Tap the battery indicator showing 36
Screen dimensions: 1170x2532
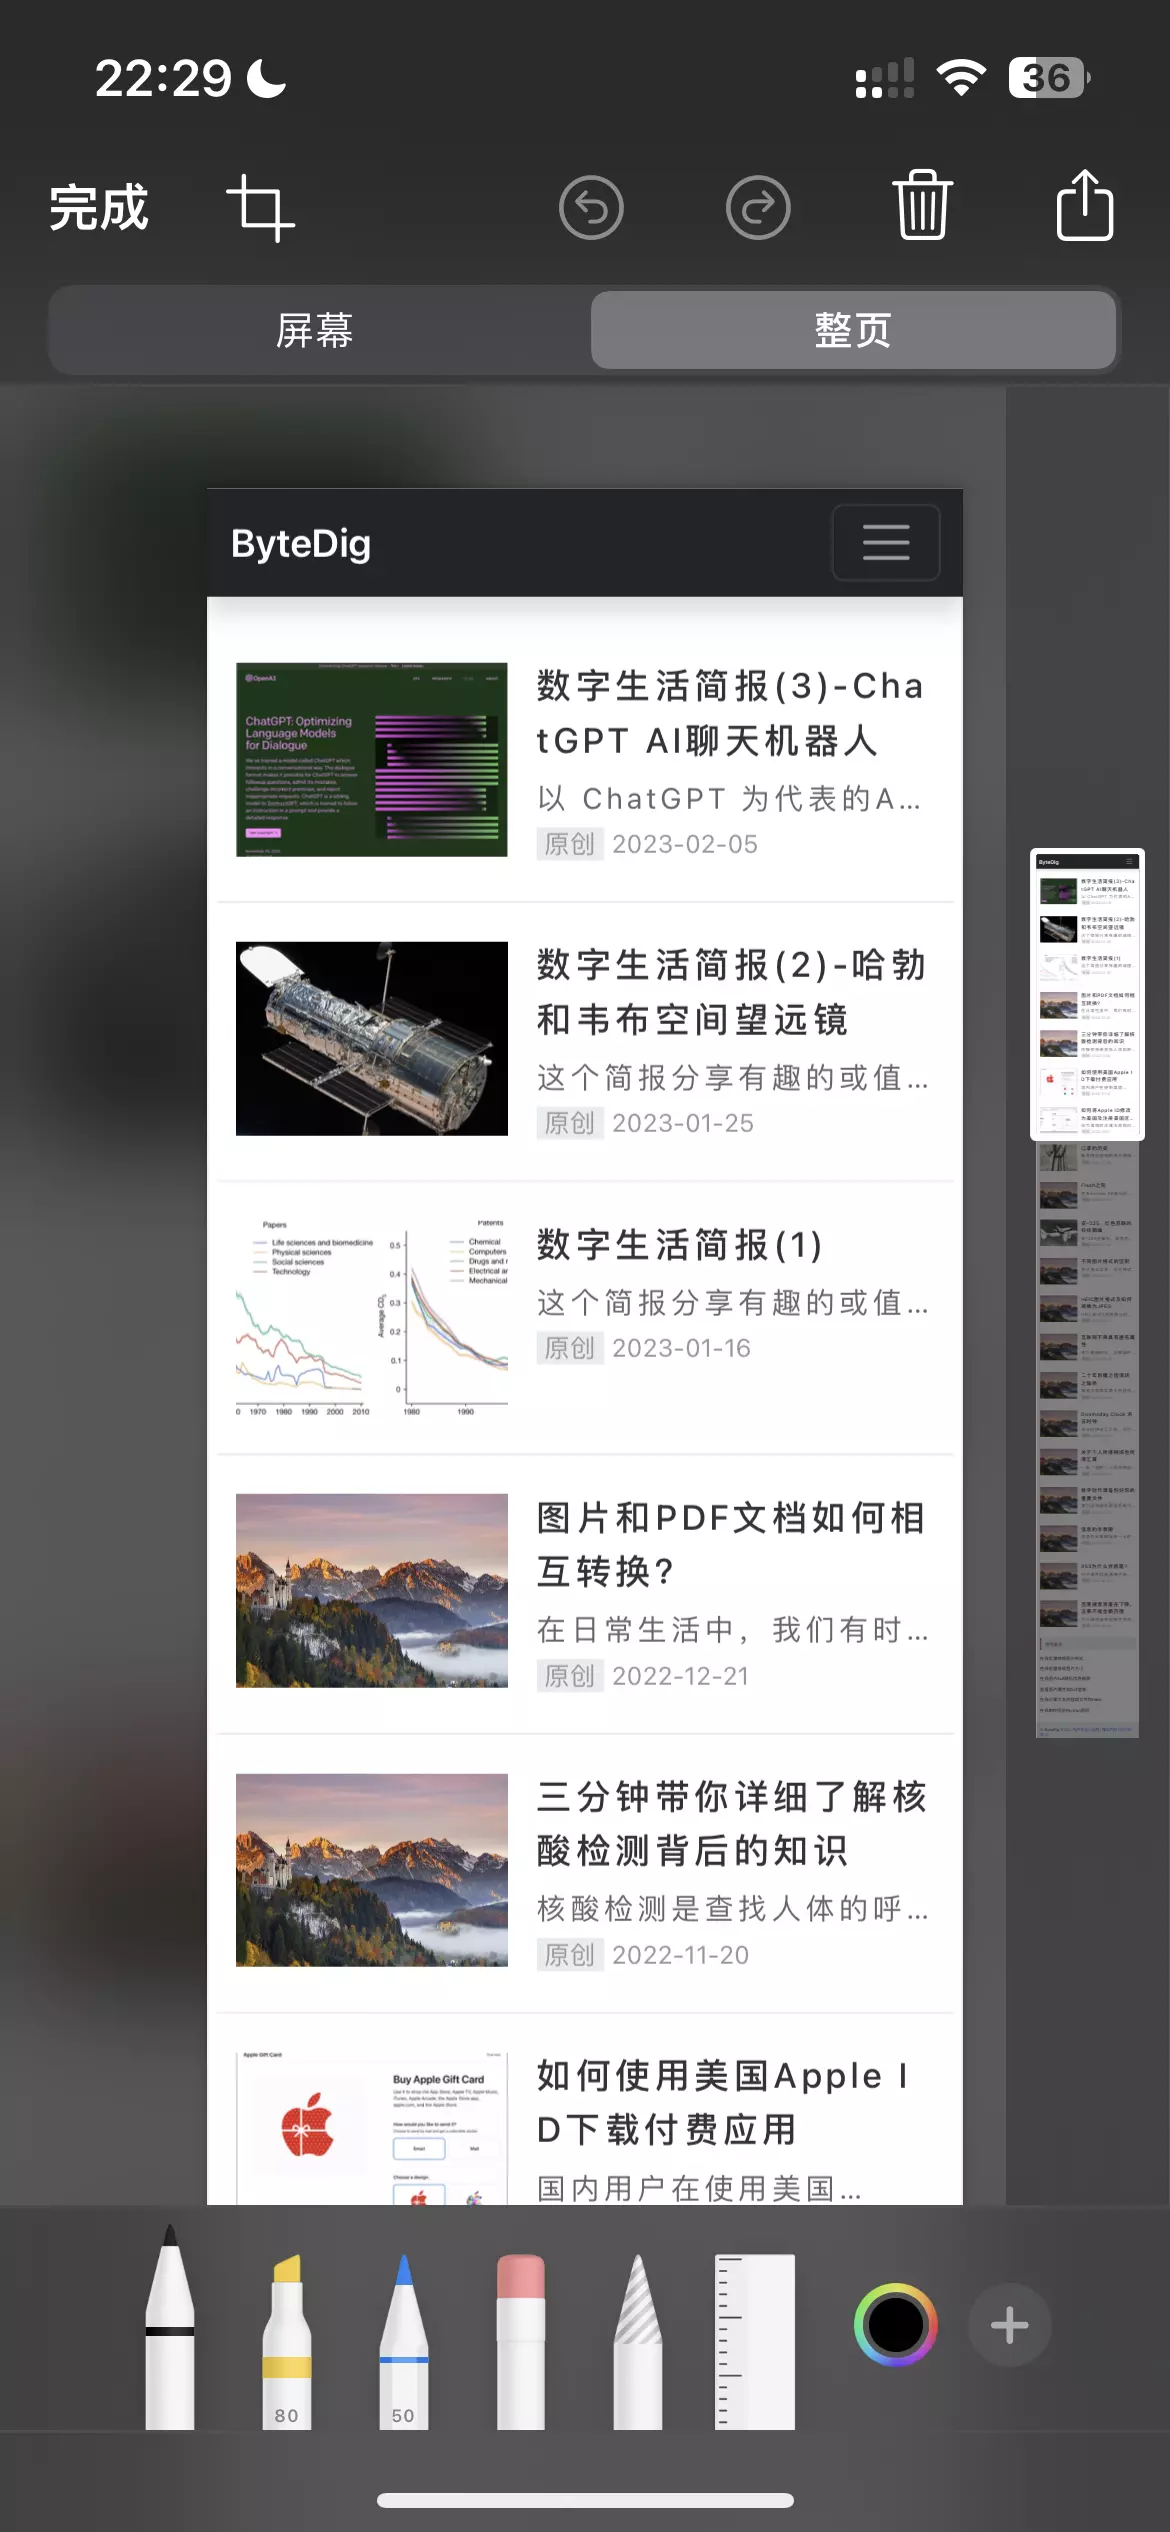click(1049, 77)
